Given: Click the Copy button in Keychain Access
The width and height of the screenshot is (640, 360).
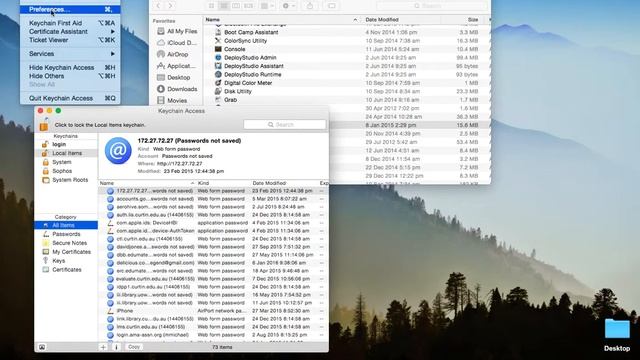Looking at the screenshot, I should click(134, 347).
